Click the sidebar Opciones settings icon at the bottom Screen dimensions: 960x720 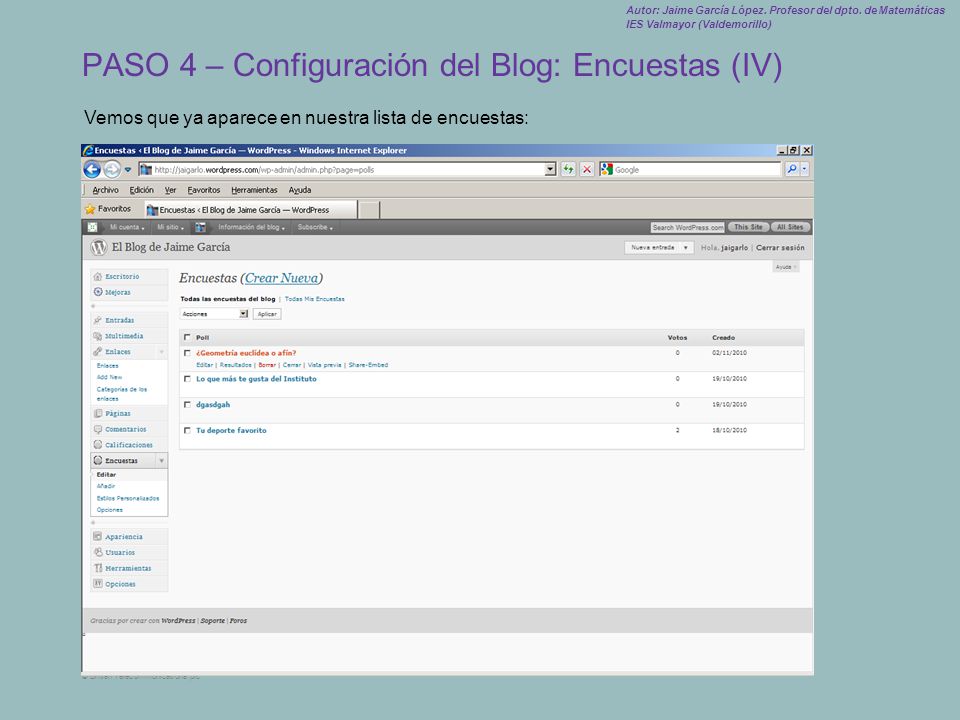tap(97, 583)
